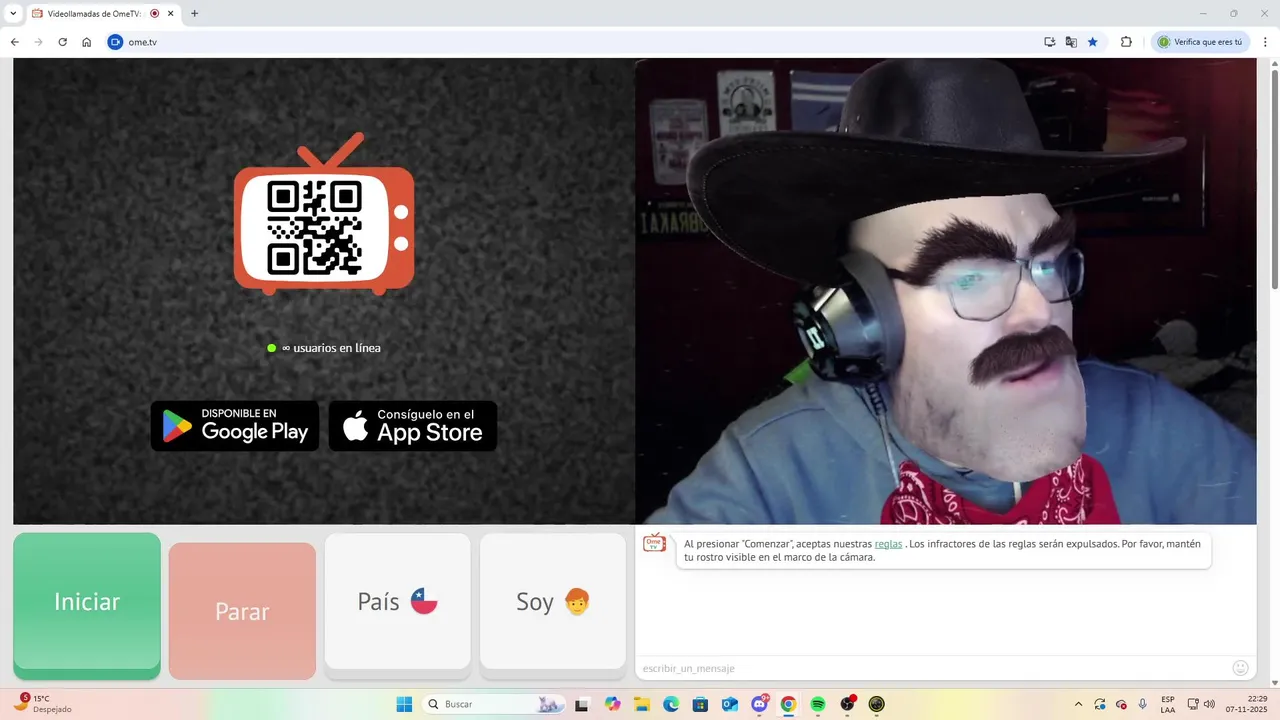Viewport: 1280px width, 720px height.
Task: Open the Chrome three-dot menu
Action: [1266, 42]
